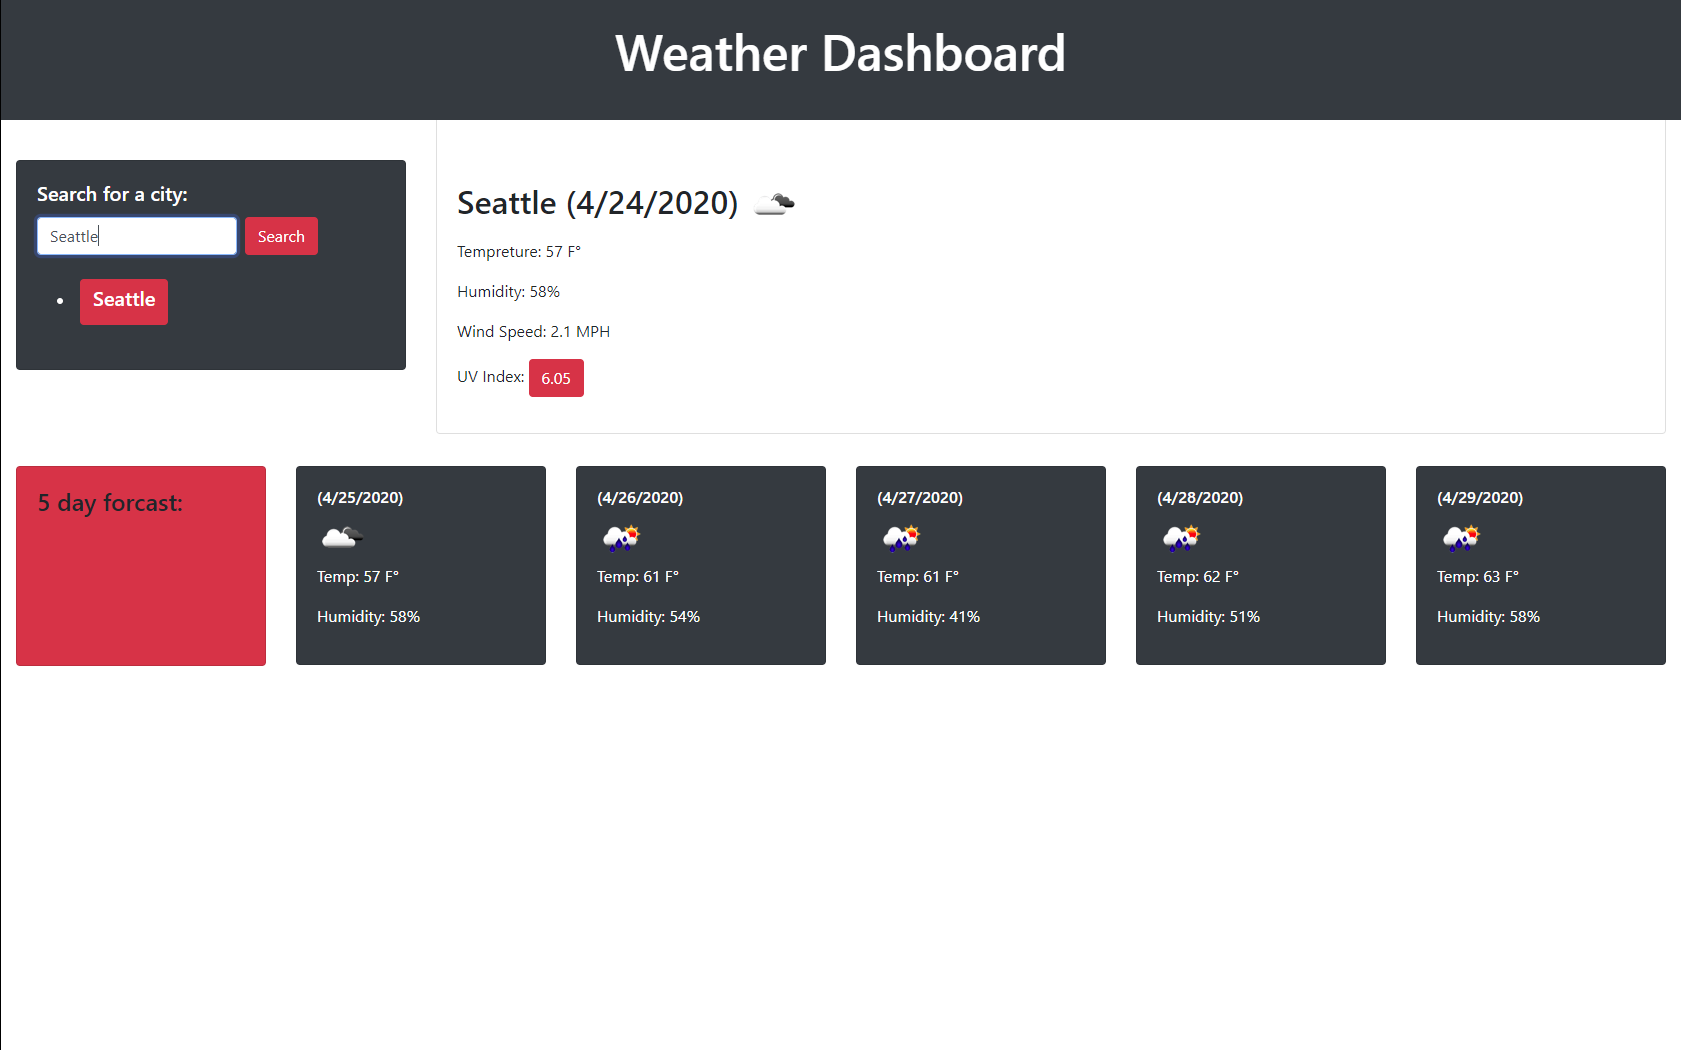
Task: Click Temp: 62 F° forecast text
Action: tap(1198, 577)
